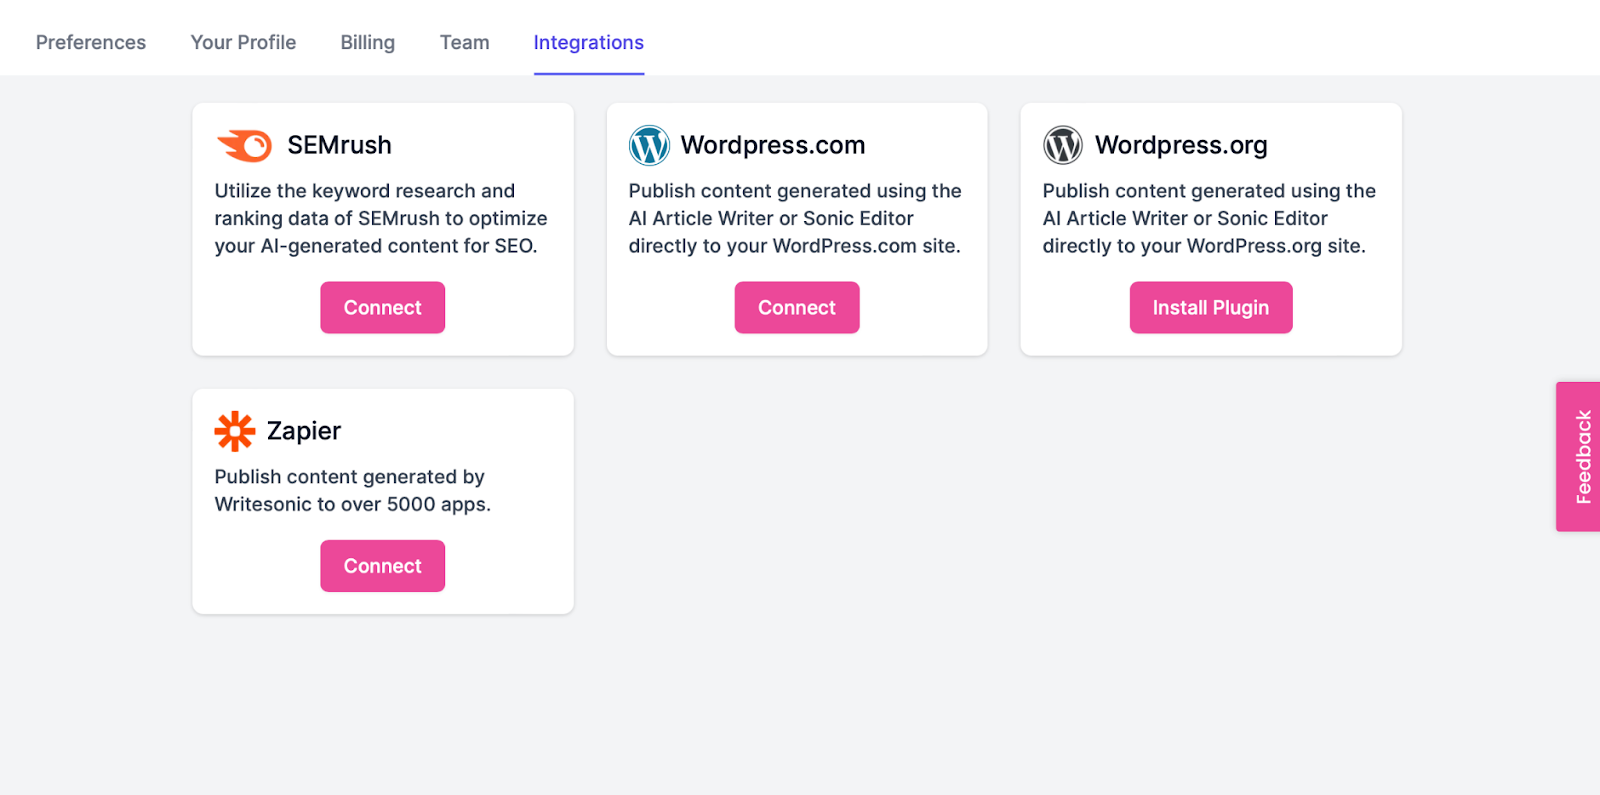Click the blue Wordpress.com logo icon
This screenshot has width=1600, height=795.
[649, 146]
